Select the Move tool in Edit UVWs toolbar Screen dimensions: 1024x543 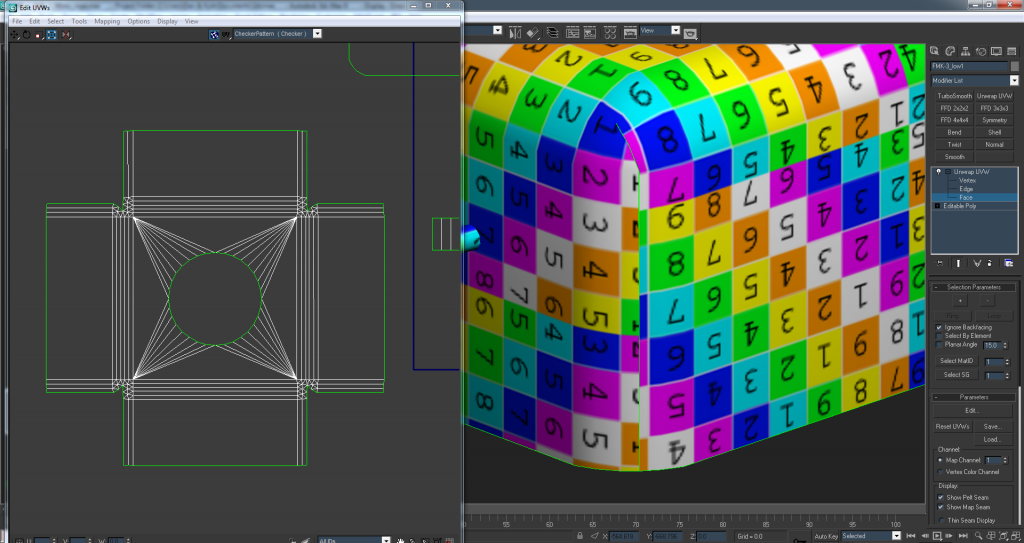tap(14, 34)
